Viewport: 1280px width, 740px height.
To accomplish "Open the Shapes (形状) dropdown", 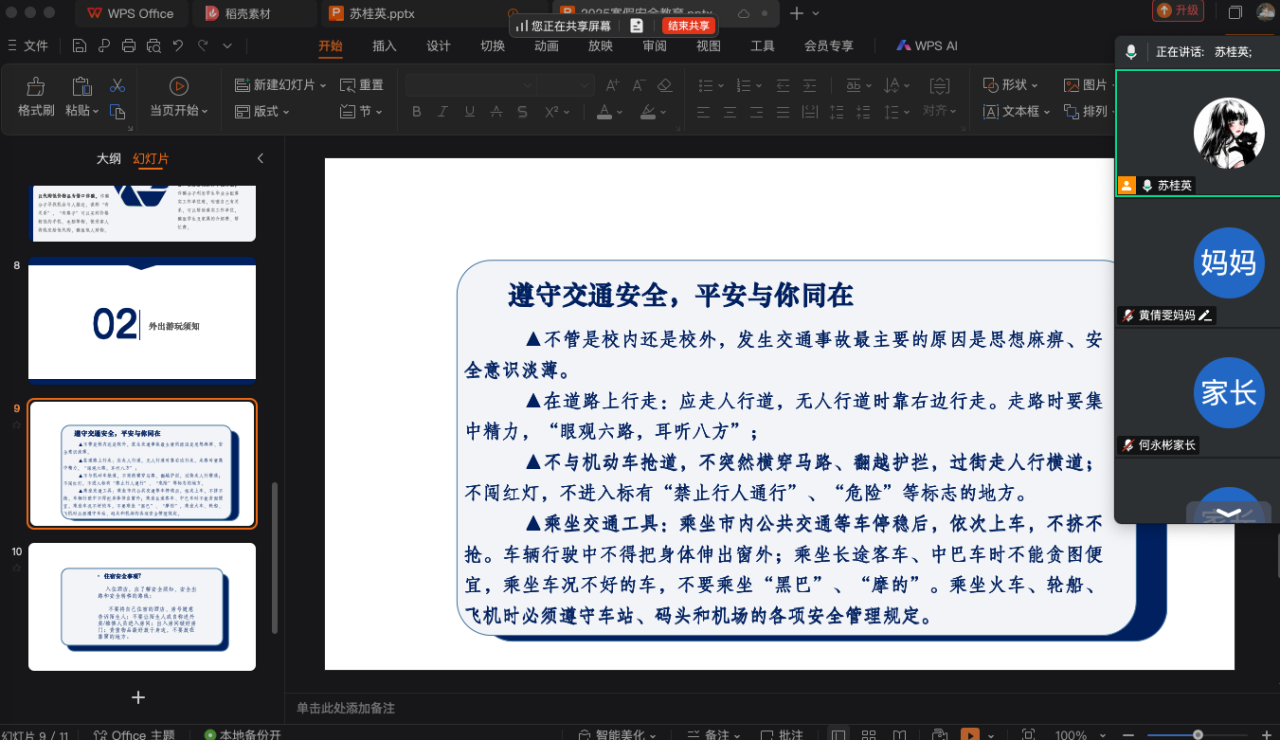I will click(1034, 86).
